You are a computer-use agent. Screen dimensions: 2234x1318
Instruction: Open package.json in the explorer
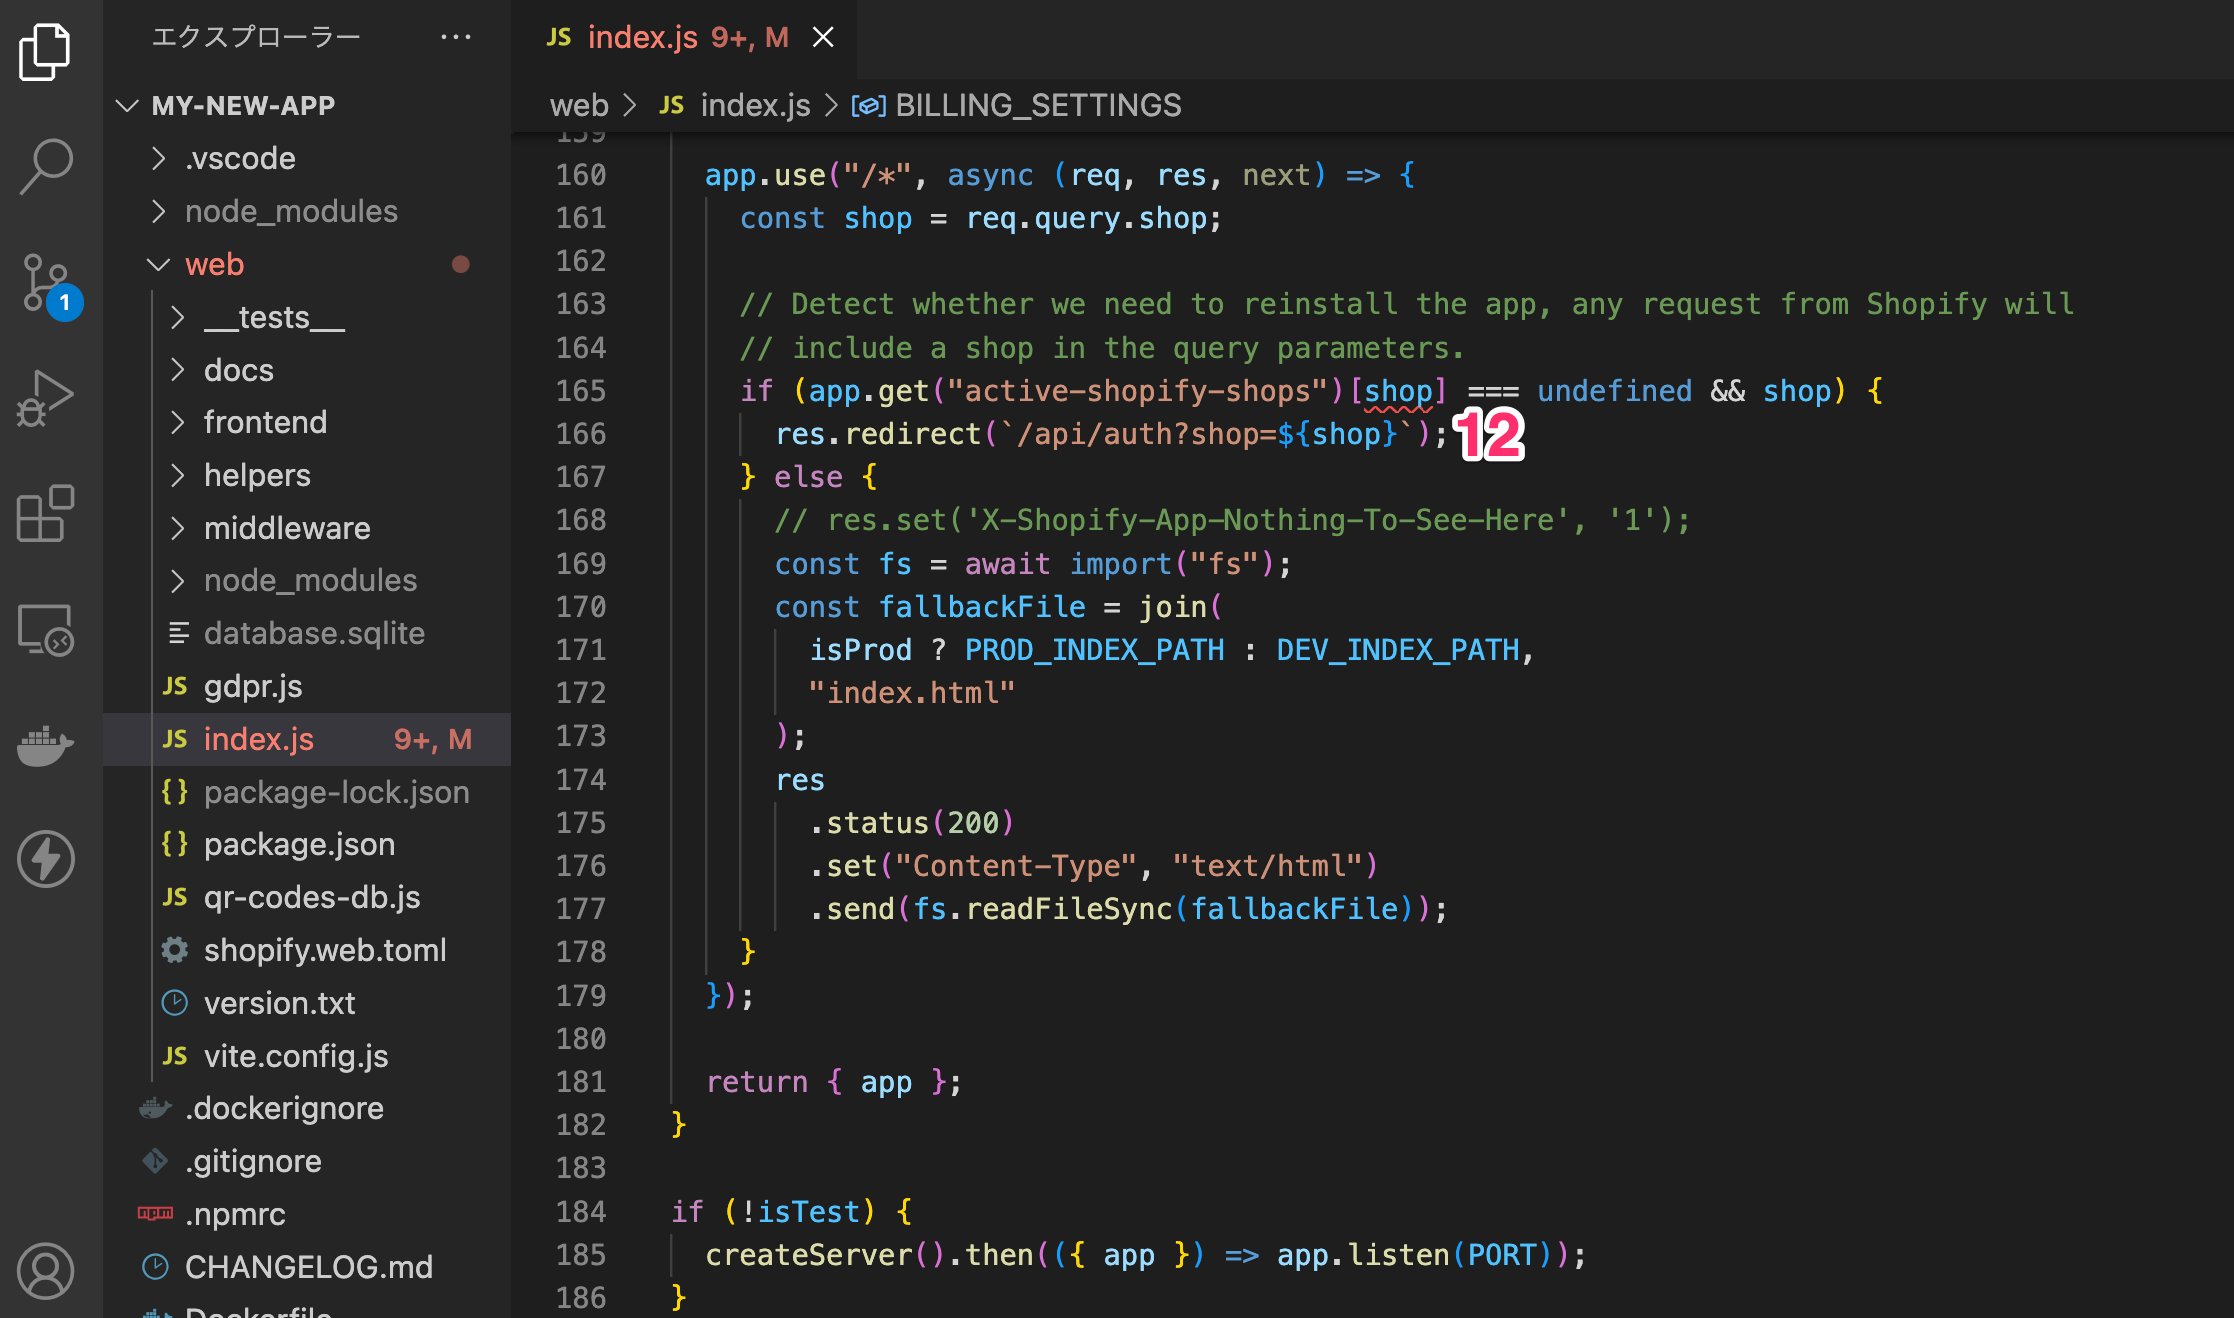click(299, 845)
